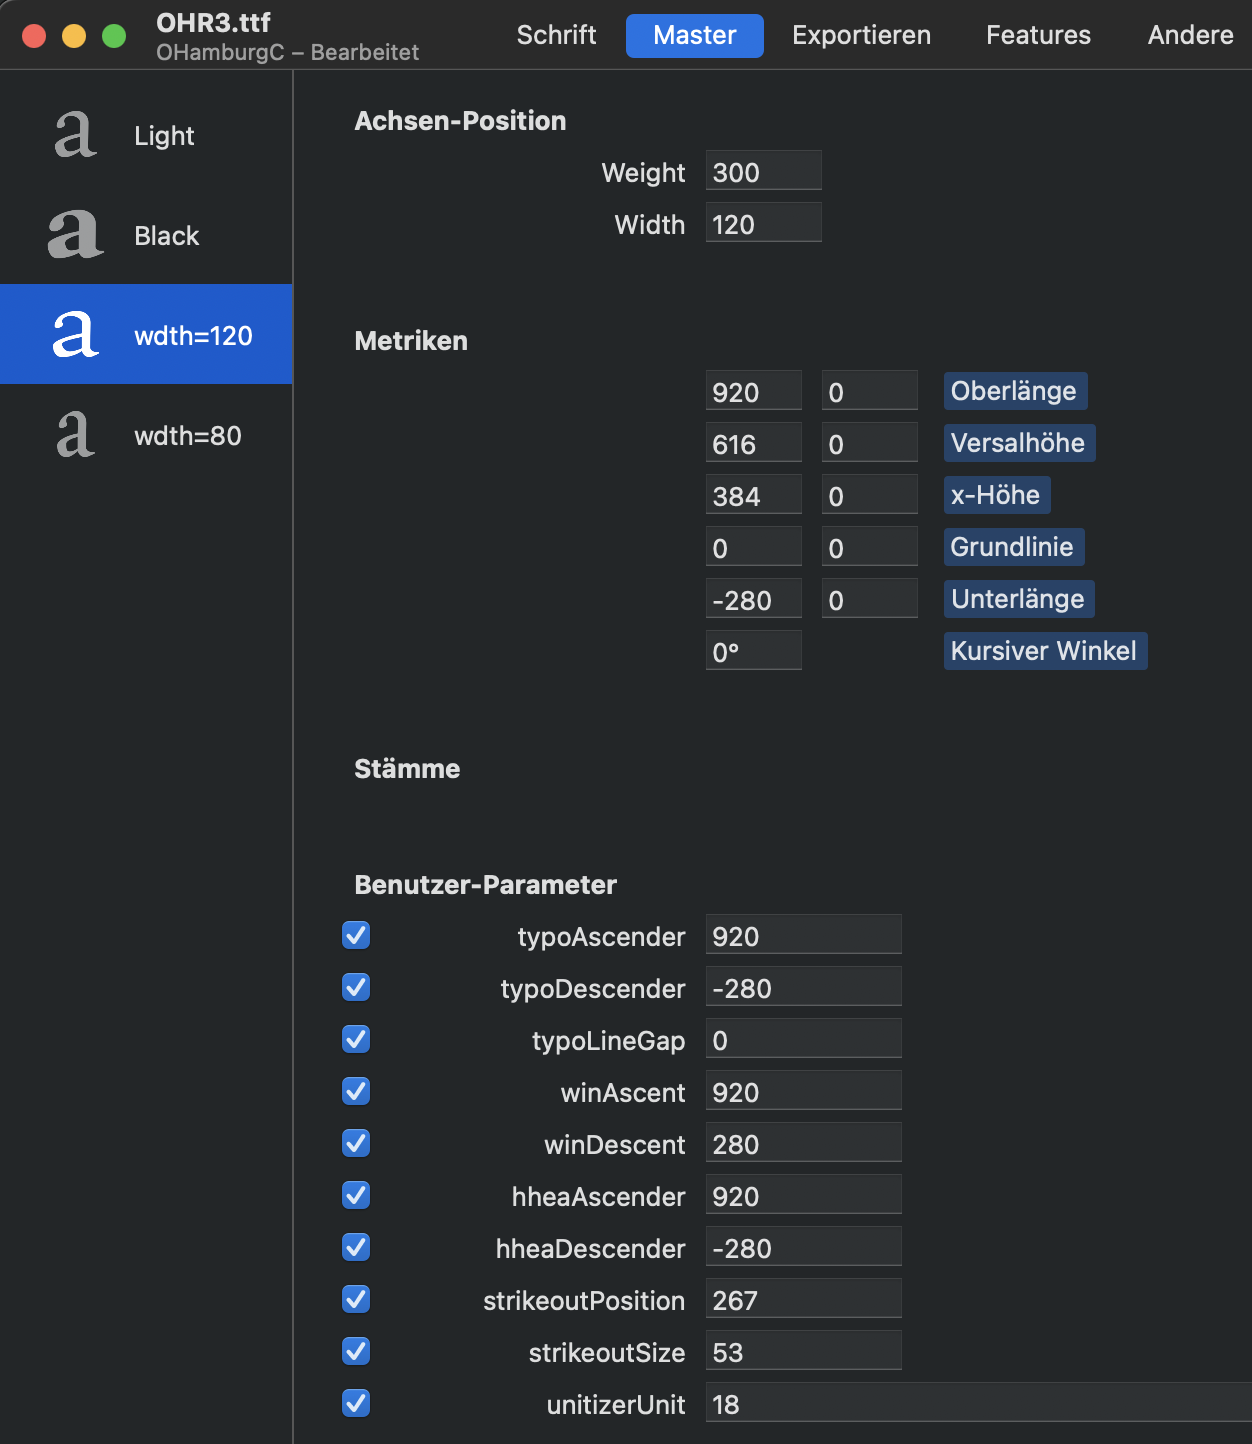
Task: Toggle the strikeoutPosition checkbox
Action: (356, 1299)
